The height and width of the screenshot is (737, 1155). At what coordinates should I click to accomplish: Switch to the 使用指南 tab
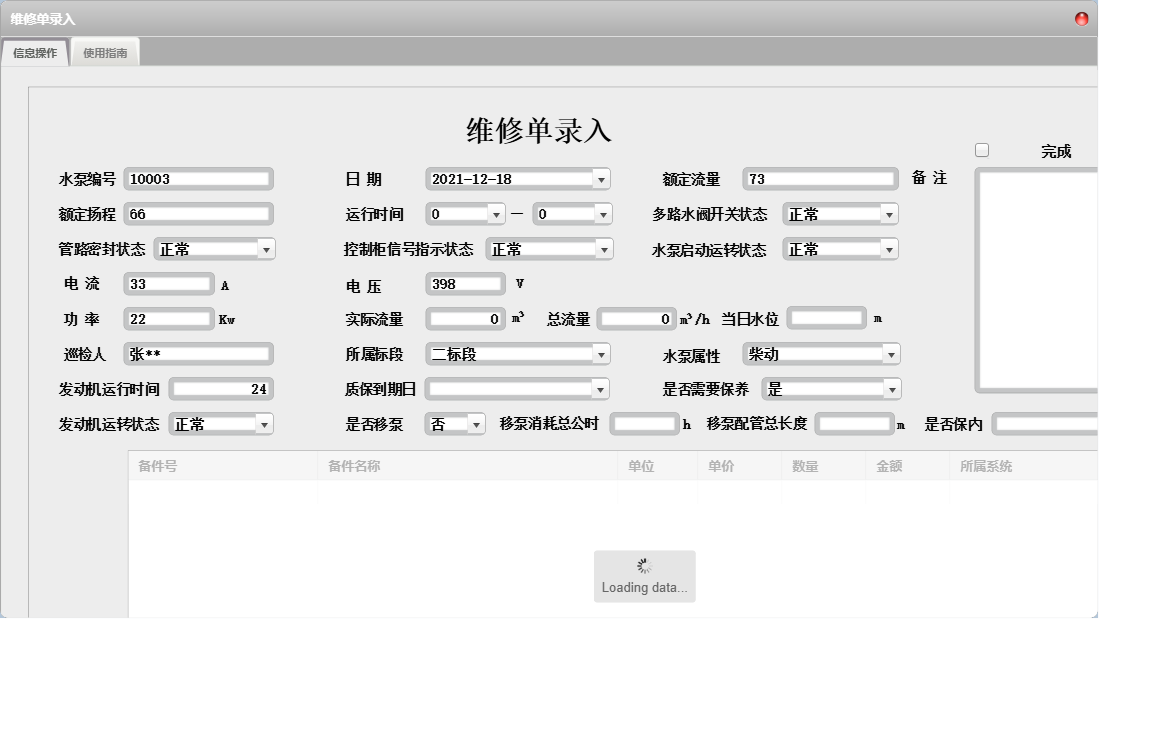(x=104, y=50)
